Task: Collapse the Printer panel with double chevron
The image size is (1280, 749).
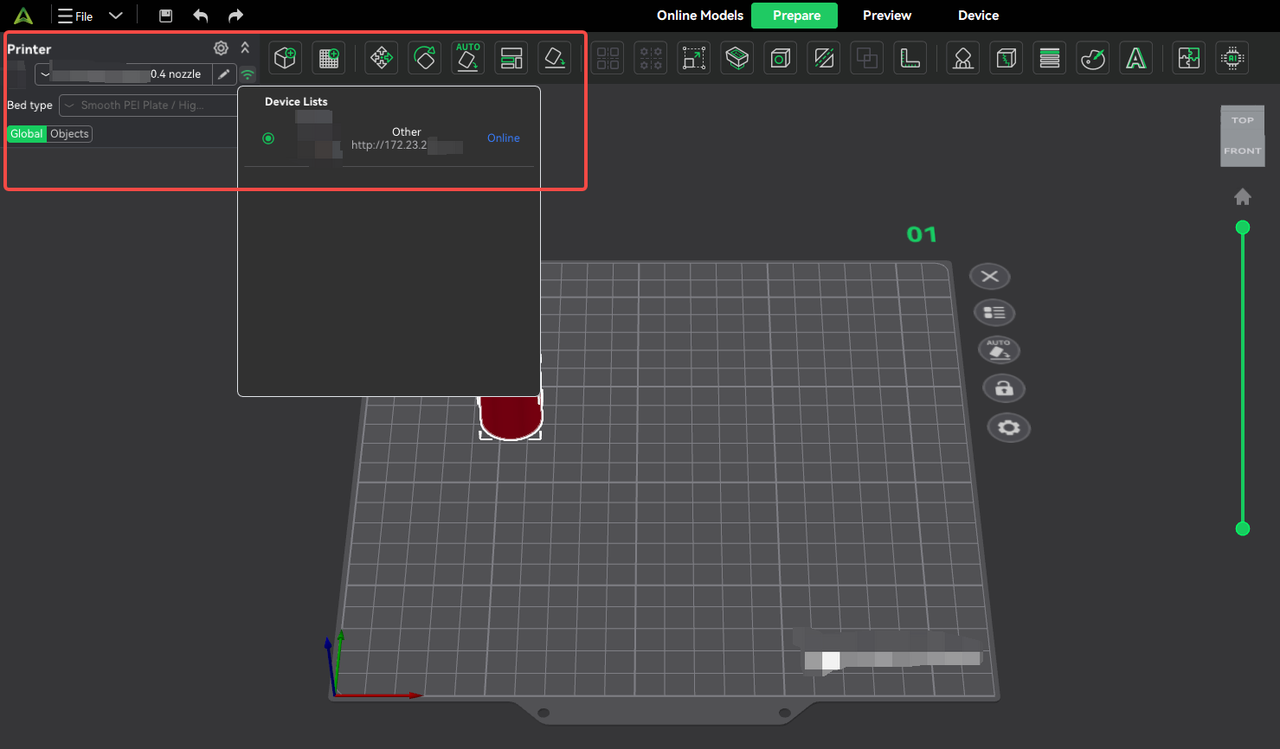Action: (245, 48)
